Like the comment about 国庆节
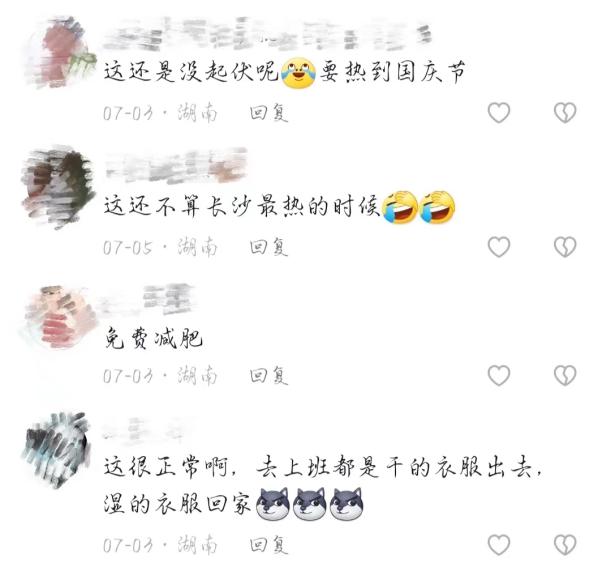 point(499,113)
